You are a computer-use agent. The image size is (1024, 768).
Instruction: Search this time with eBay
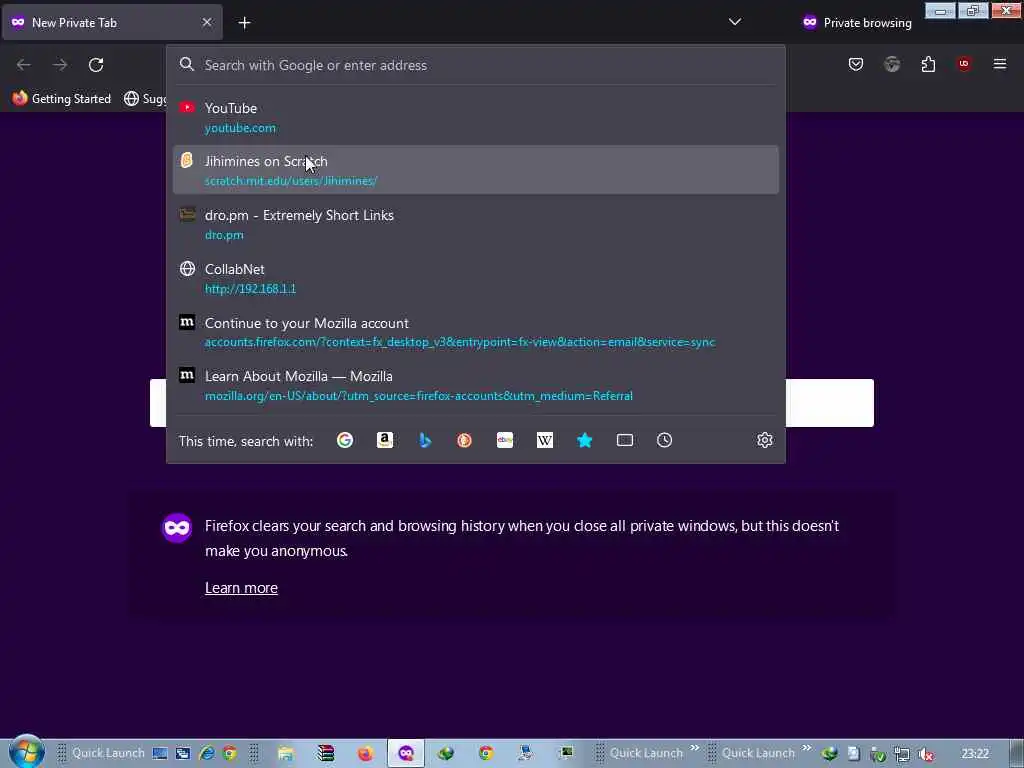(x=505, y=440)
